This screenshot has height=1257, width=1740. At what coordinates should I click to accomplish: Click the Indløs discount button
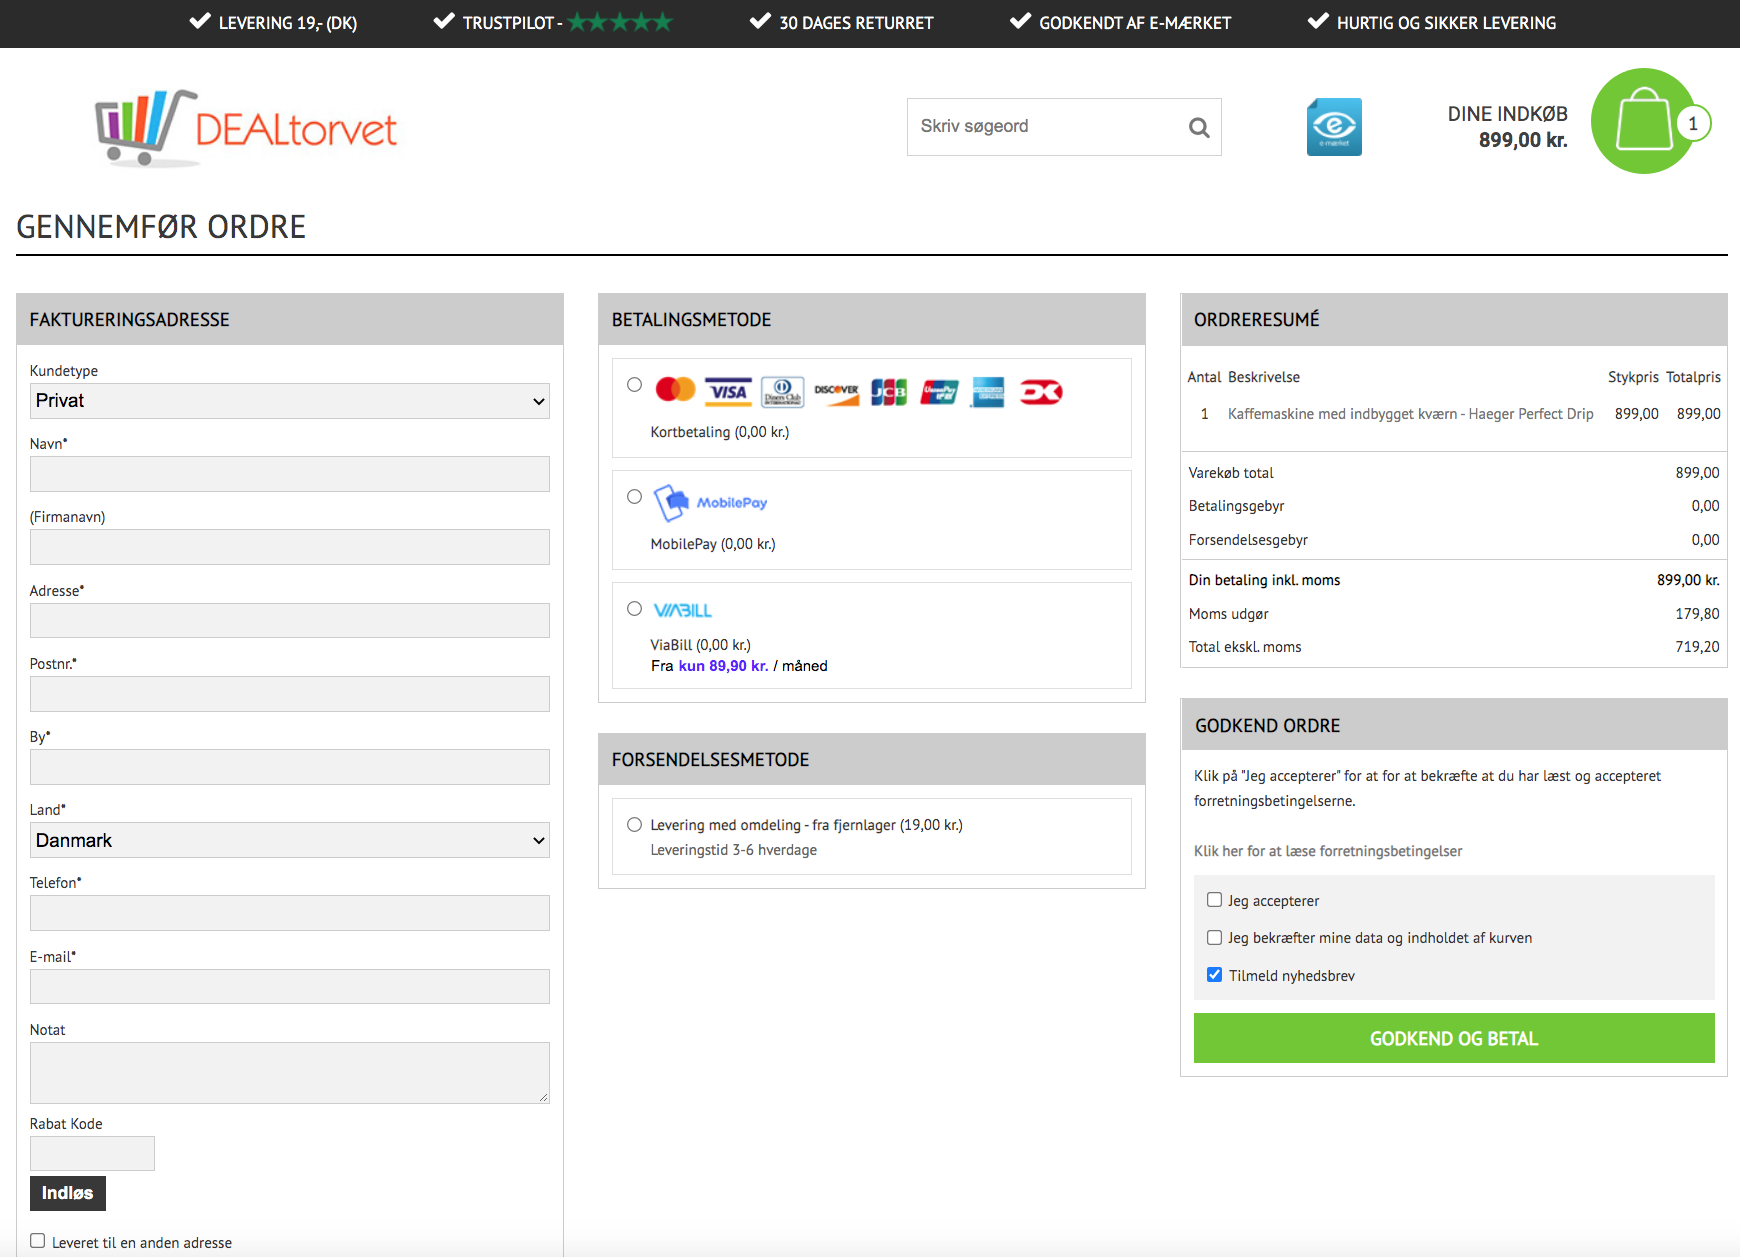pos(67,1193)
